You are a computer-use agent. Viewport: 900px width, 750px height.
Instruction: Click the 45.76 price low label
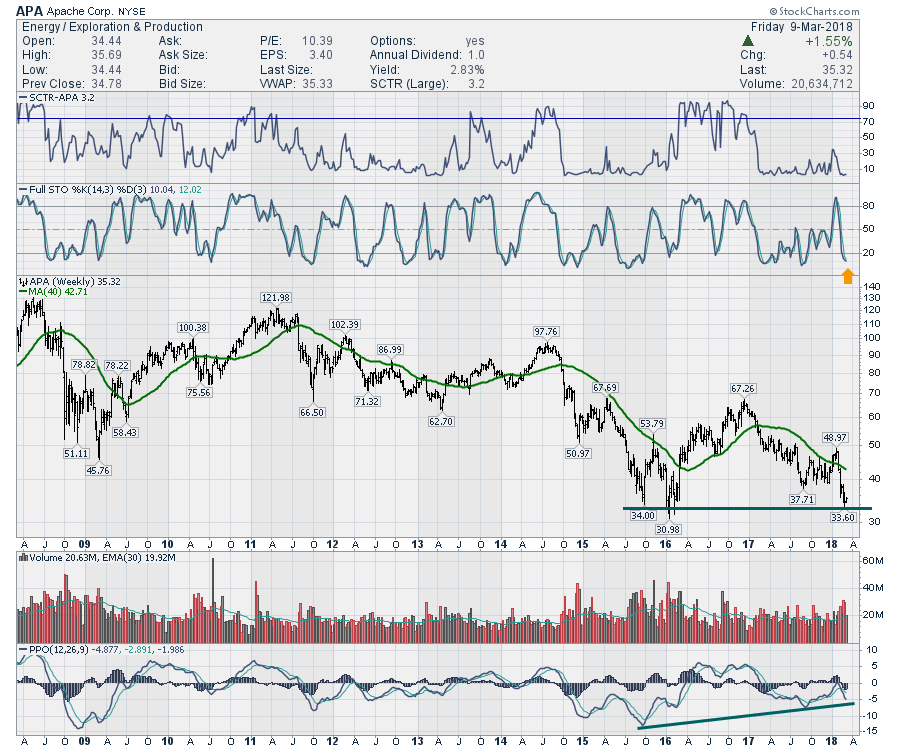[x=98, y=471]
